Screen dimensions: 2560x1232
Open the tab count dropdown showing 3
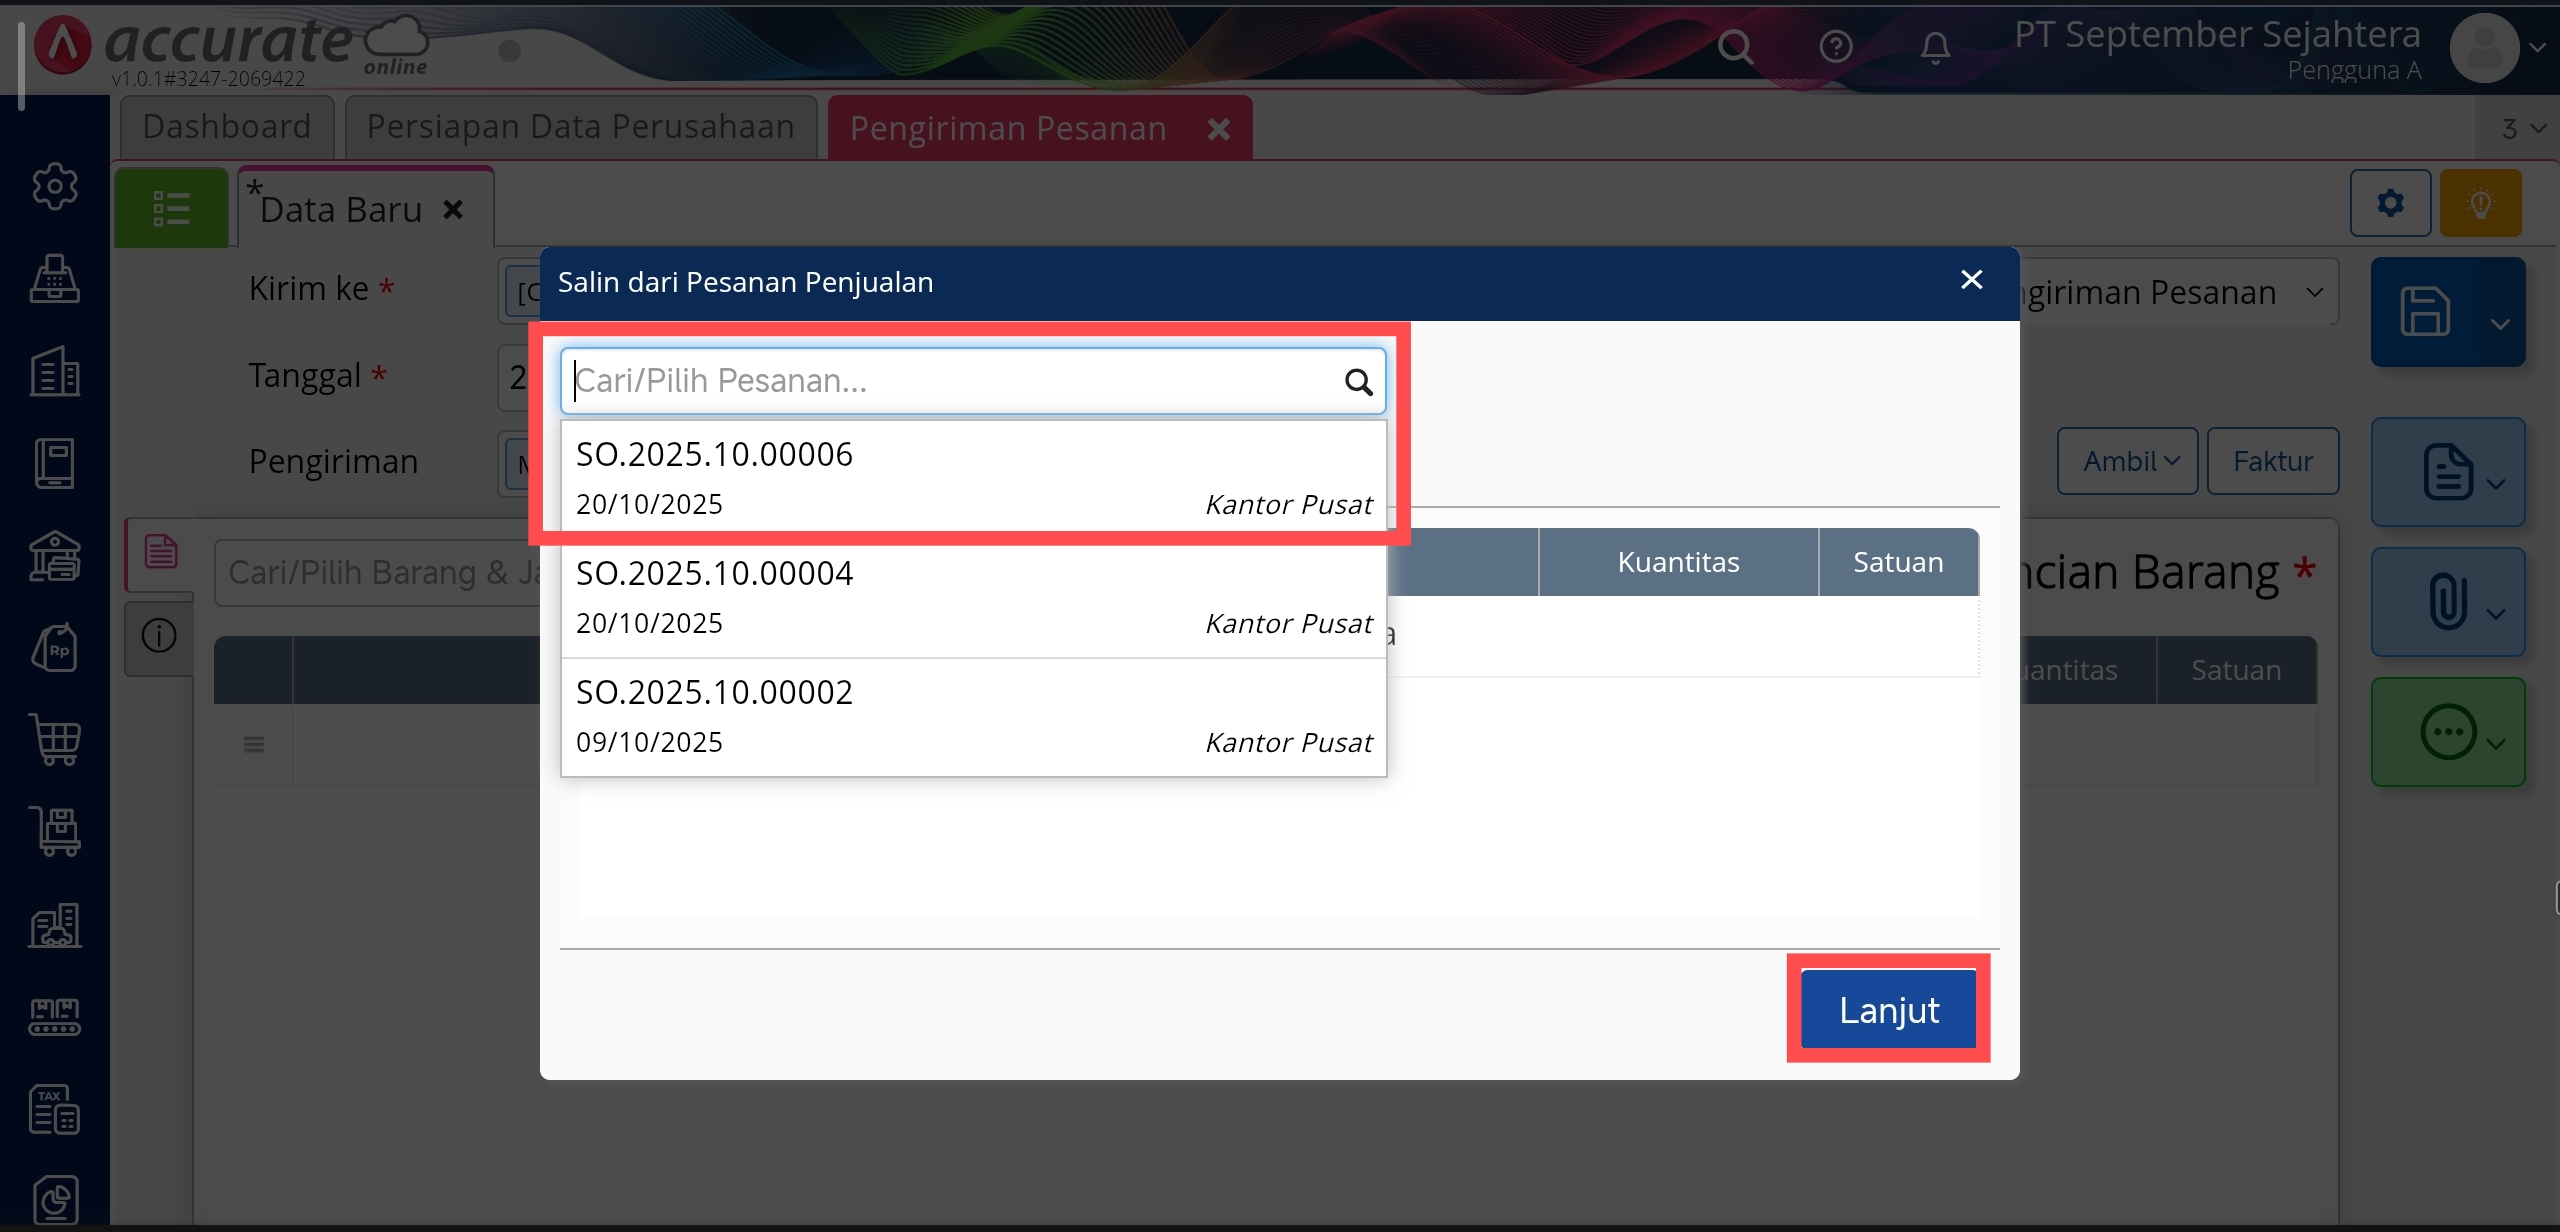[x=2522, y=129]
